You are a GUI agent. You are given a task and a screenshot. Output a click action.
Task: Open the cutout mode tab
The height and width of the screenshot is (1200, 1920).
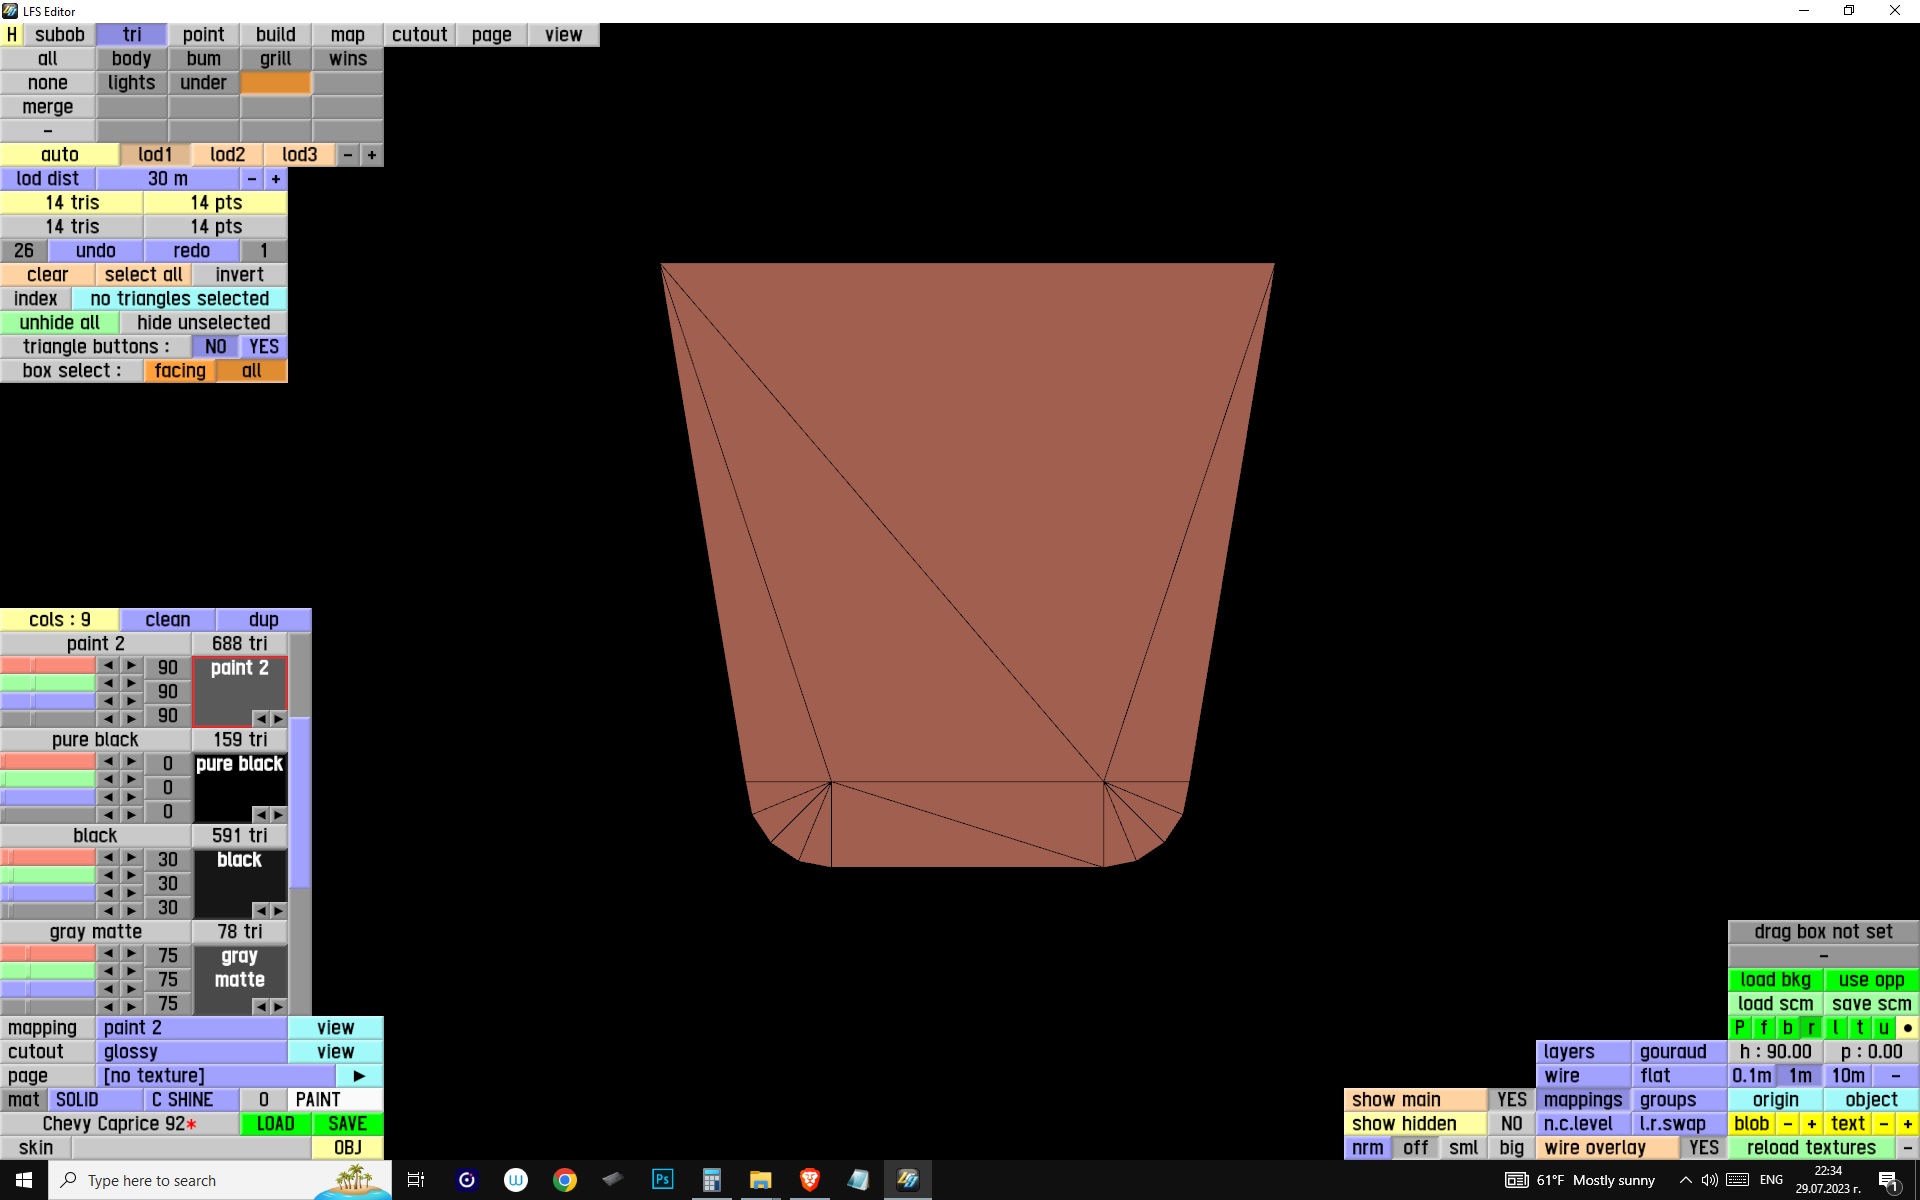tap(419, 35)
